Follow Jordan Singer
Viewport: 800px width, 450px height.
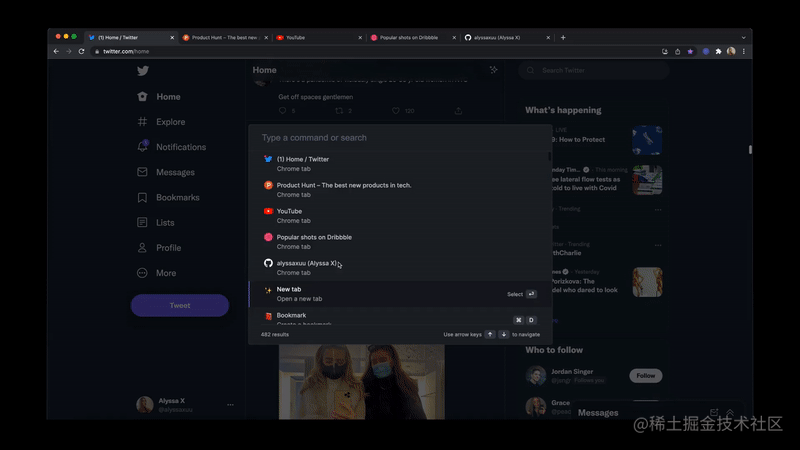tap(645, 376)
